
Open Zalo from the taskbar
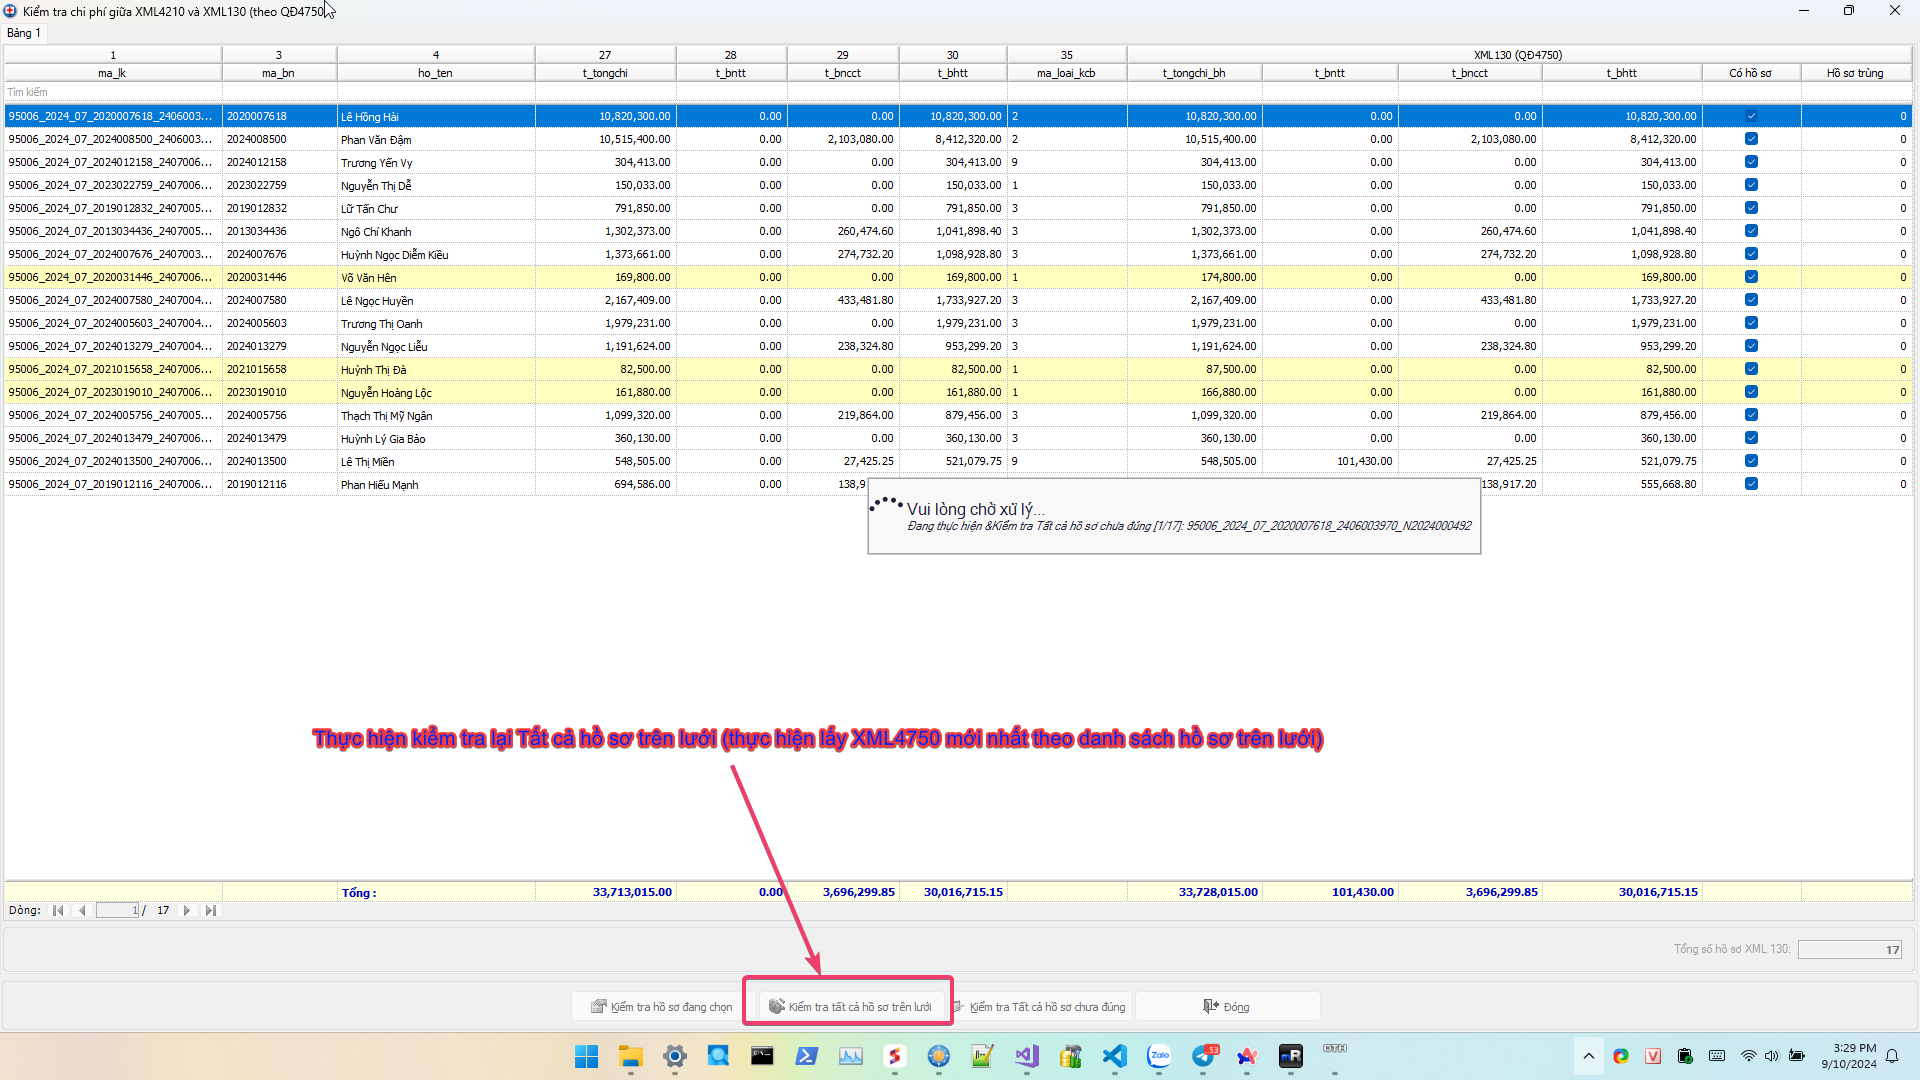[1159, 1056]
